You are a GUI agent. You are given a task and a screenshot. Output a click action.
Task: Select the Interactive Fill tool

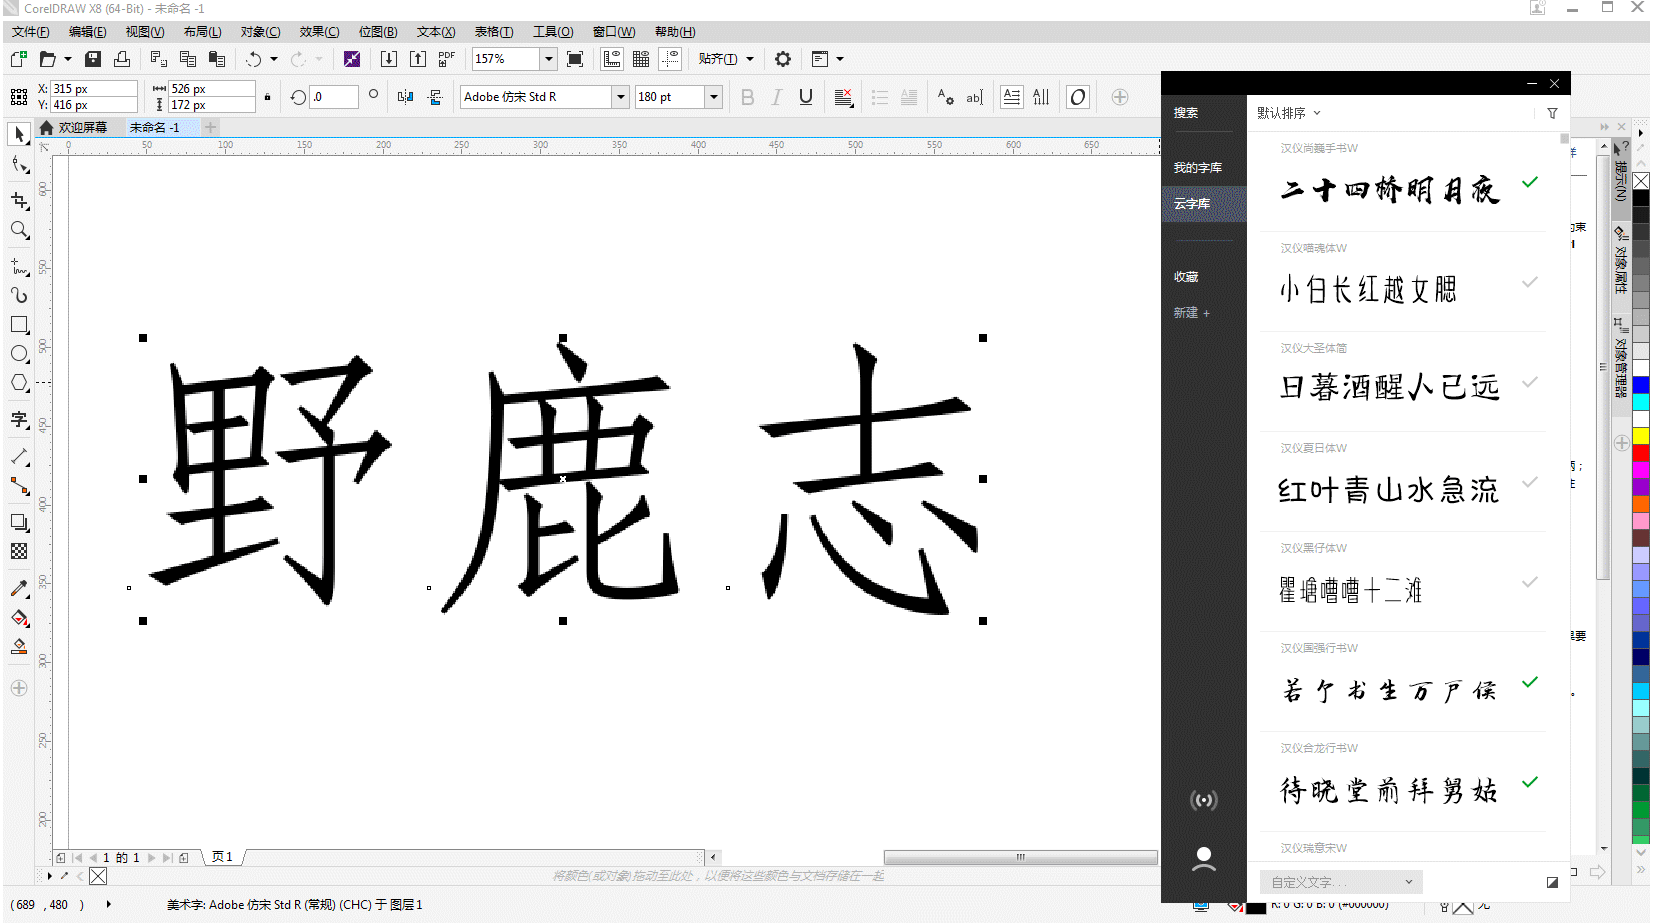[x=19, y=617]
